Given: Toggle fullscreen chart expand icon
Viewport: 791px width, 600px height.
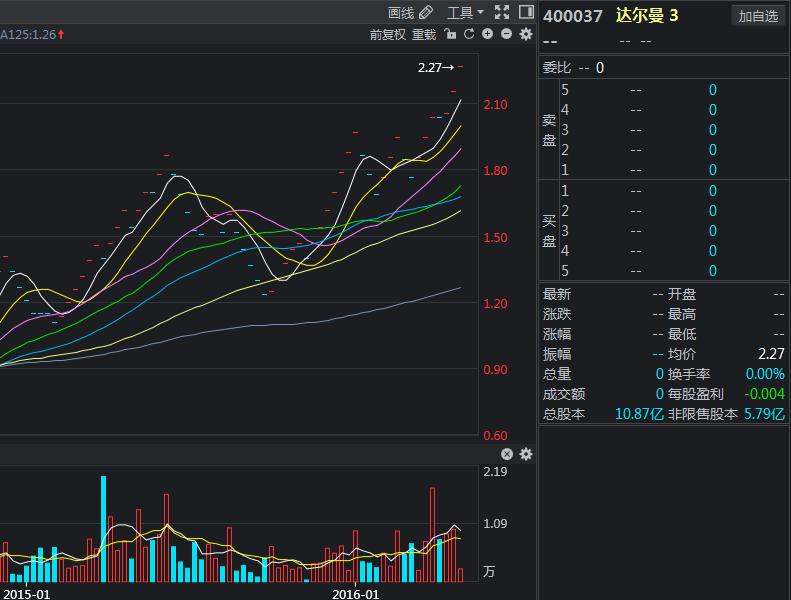Looking at the screenshot, I should 502,12.
